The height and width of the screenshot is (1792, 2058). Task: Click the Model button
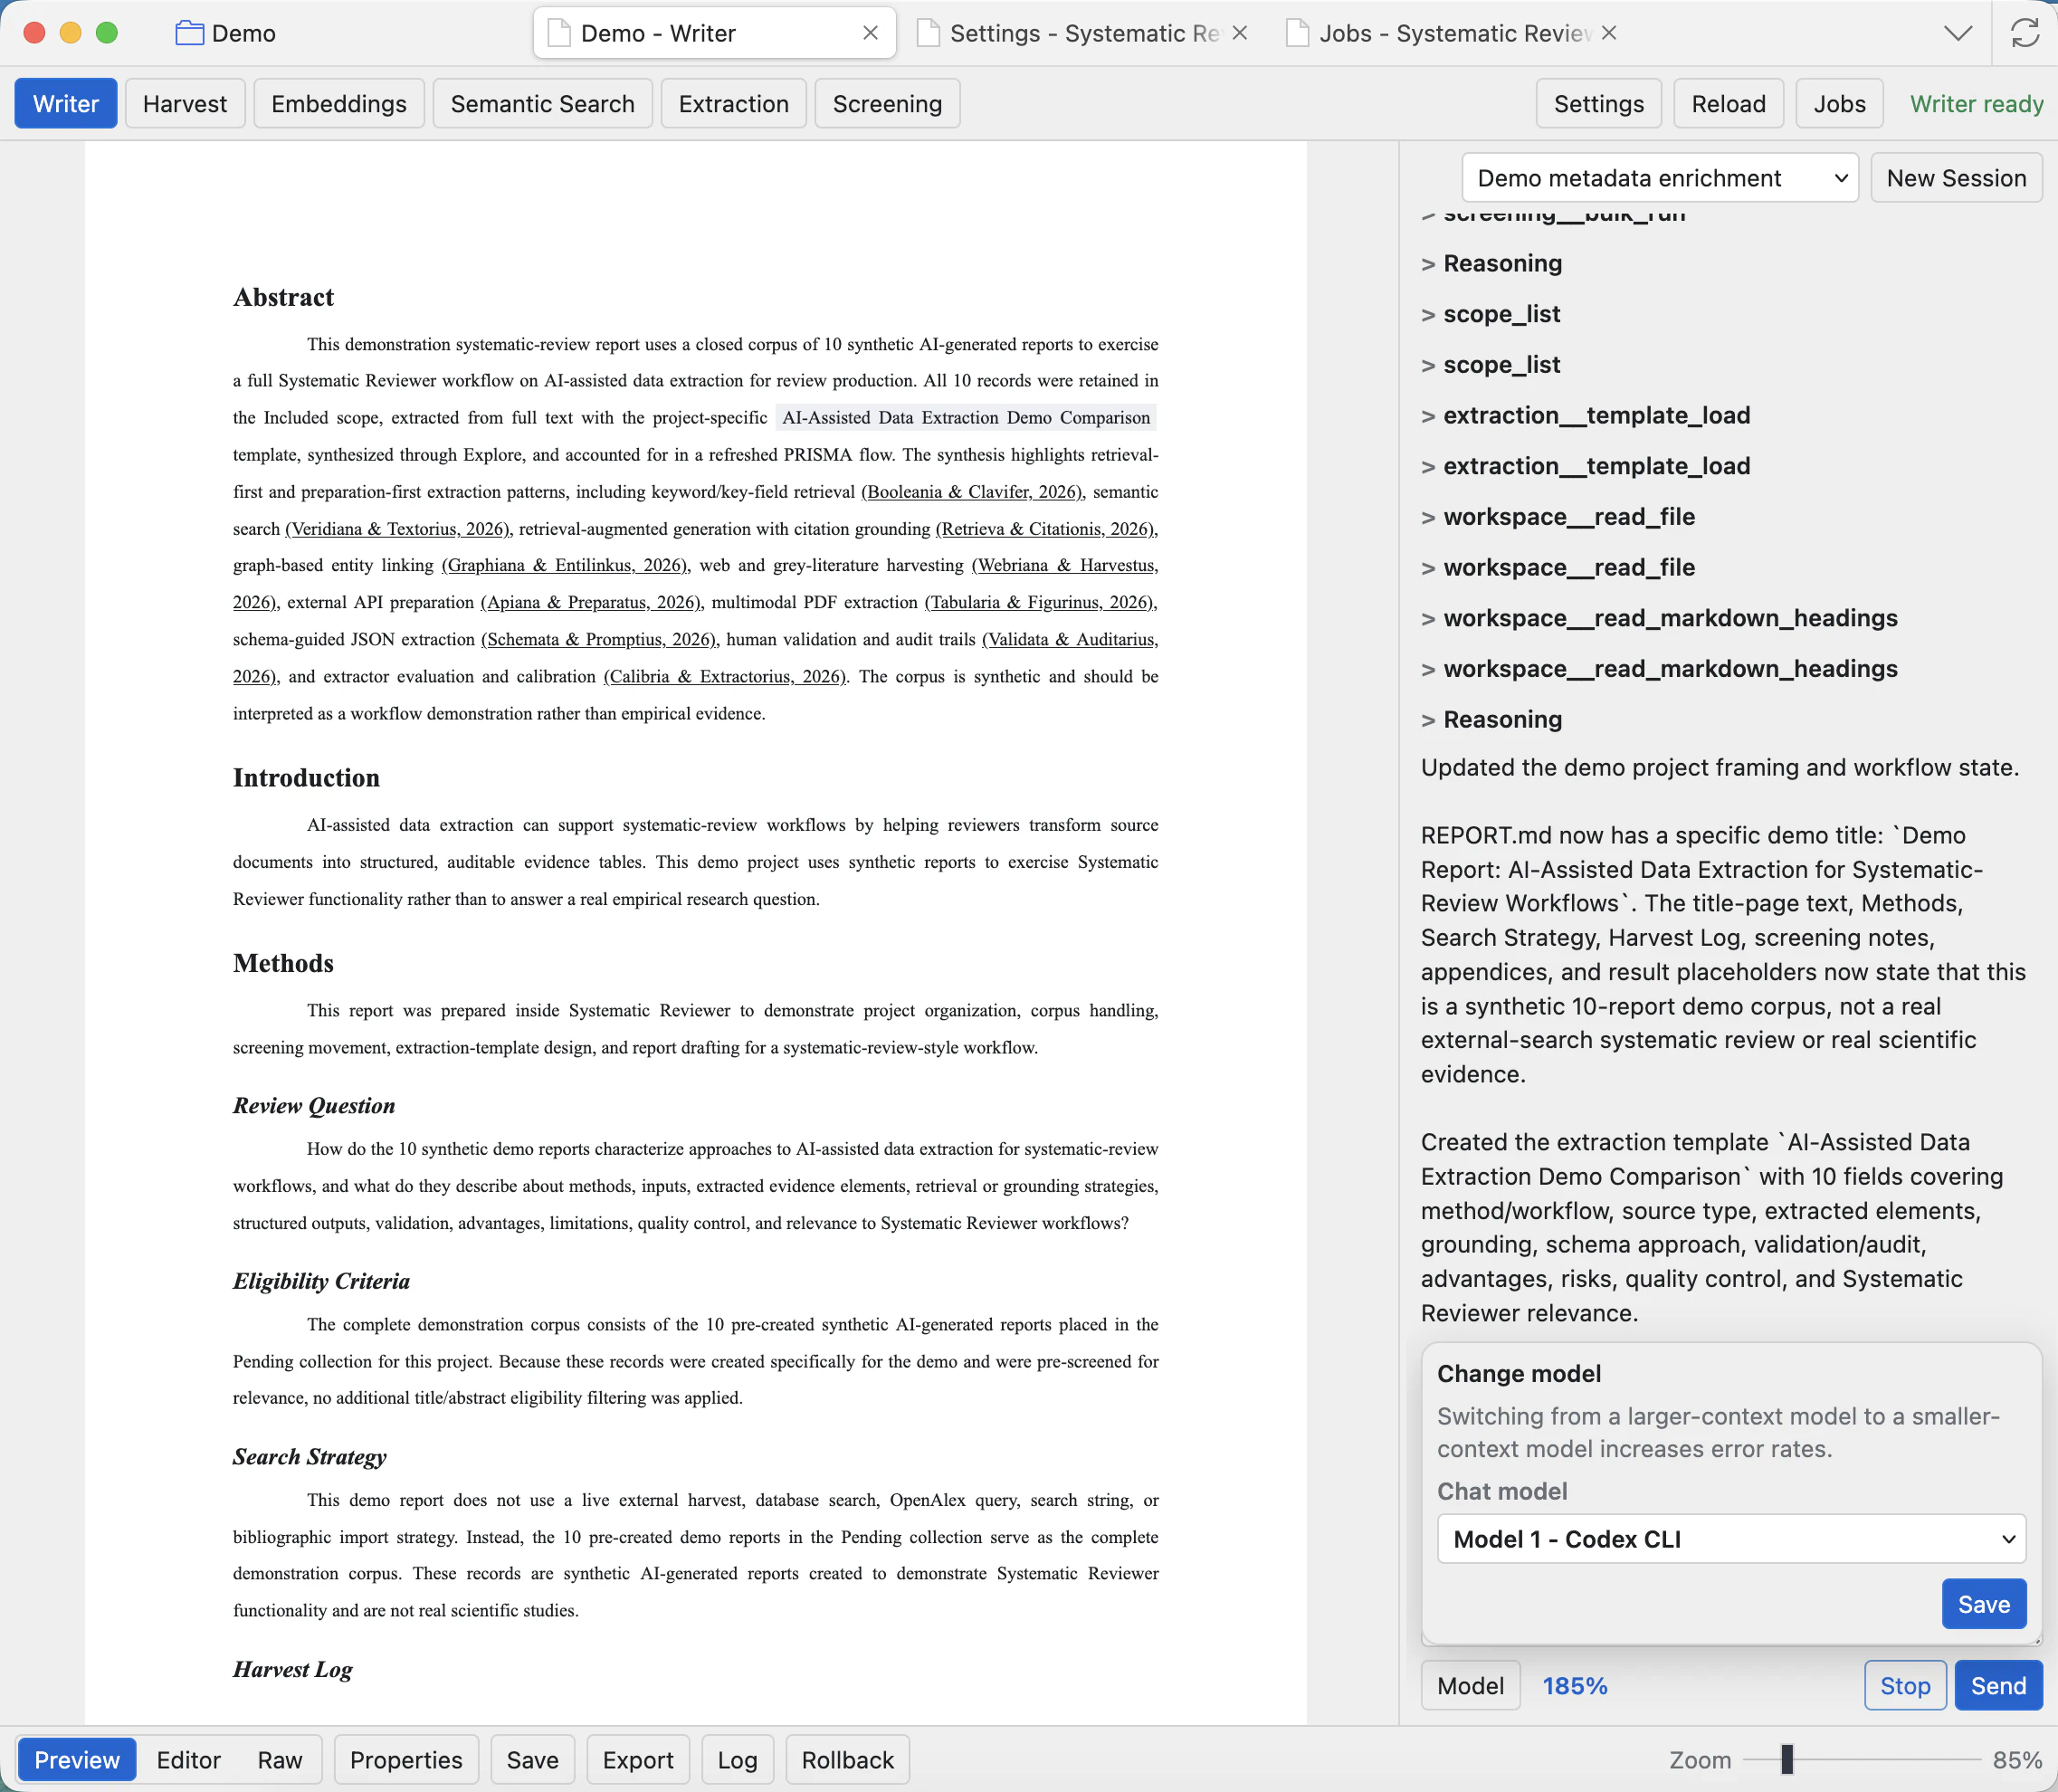pos(1470,1686)
